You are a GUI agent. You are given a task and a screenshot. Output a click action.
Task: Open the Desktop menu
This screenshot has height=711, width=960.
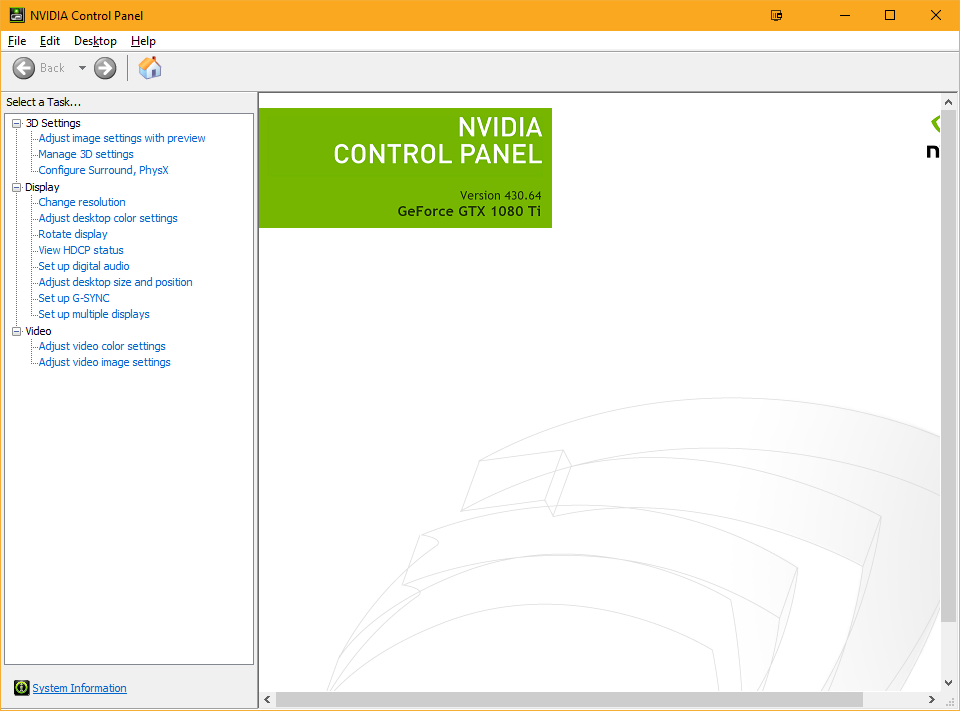coord(95,41)
